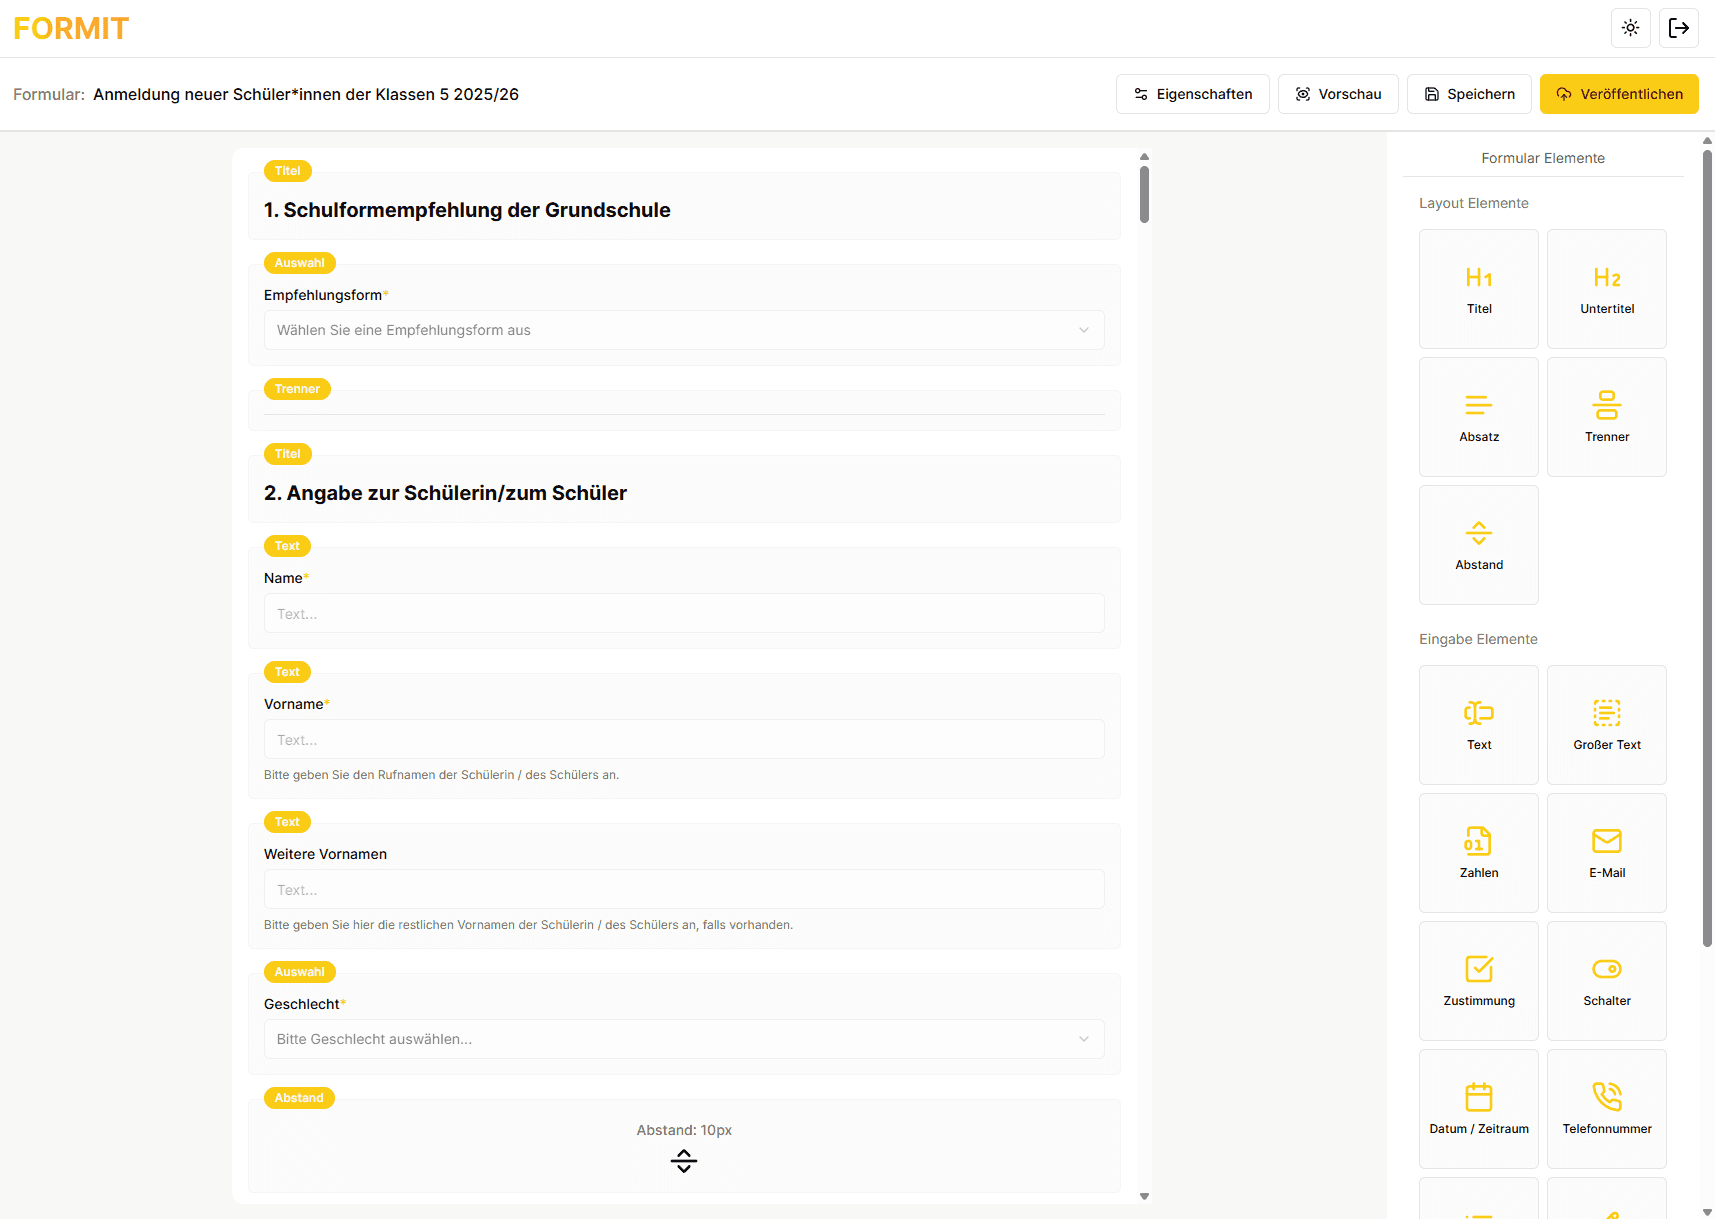Insert a Trenner divider element
The width and height of the screenshot is (1715, 1219).
point(1606,417)
